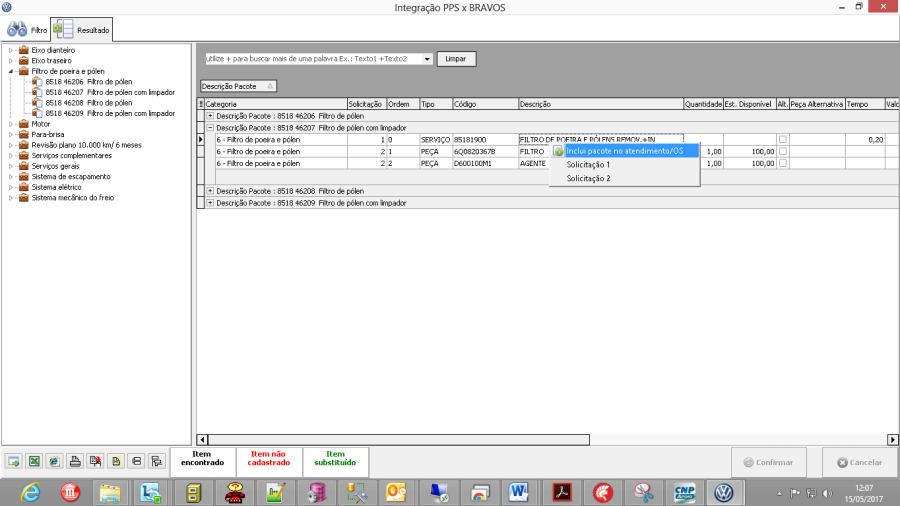
Task: Expand the Eixo traseiro tree node
Action: (x=10, y=60)
